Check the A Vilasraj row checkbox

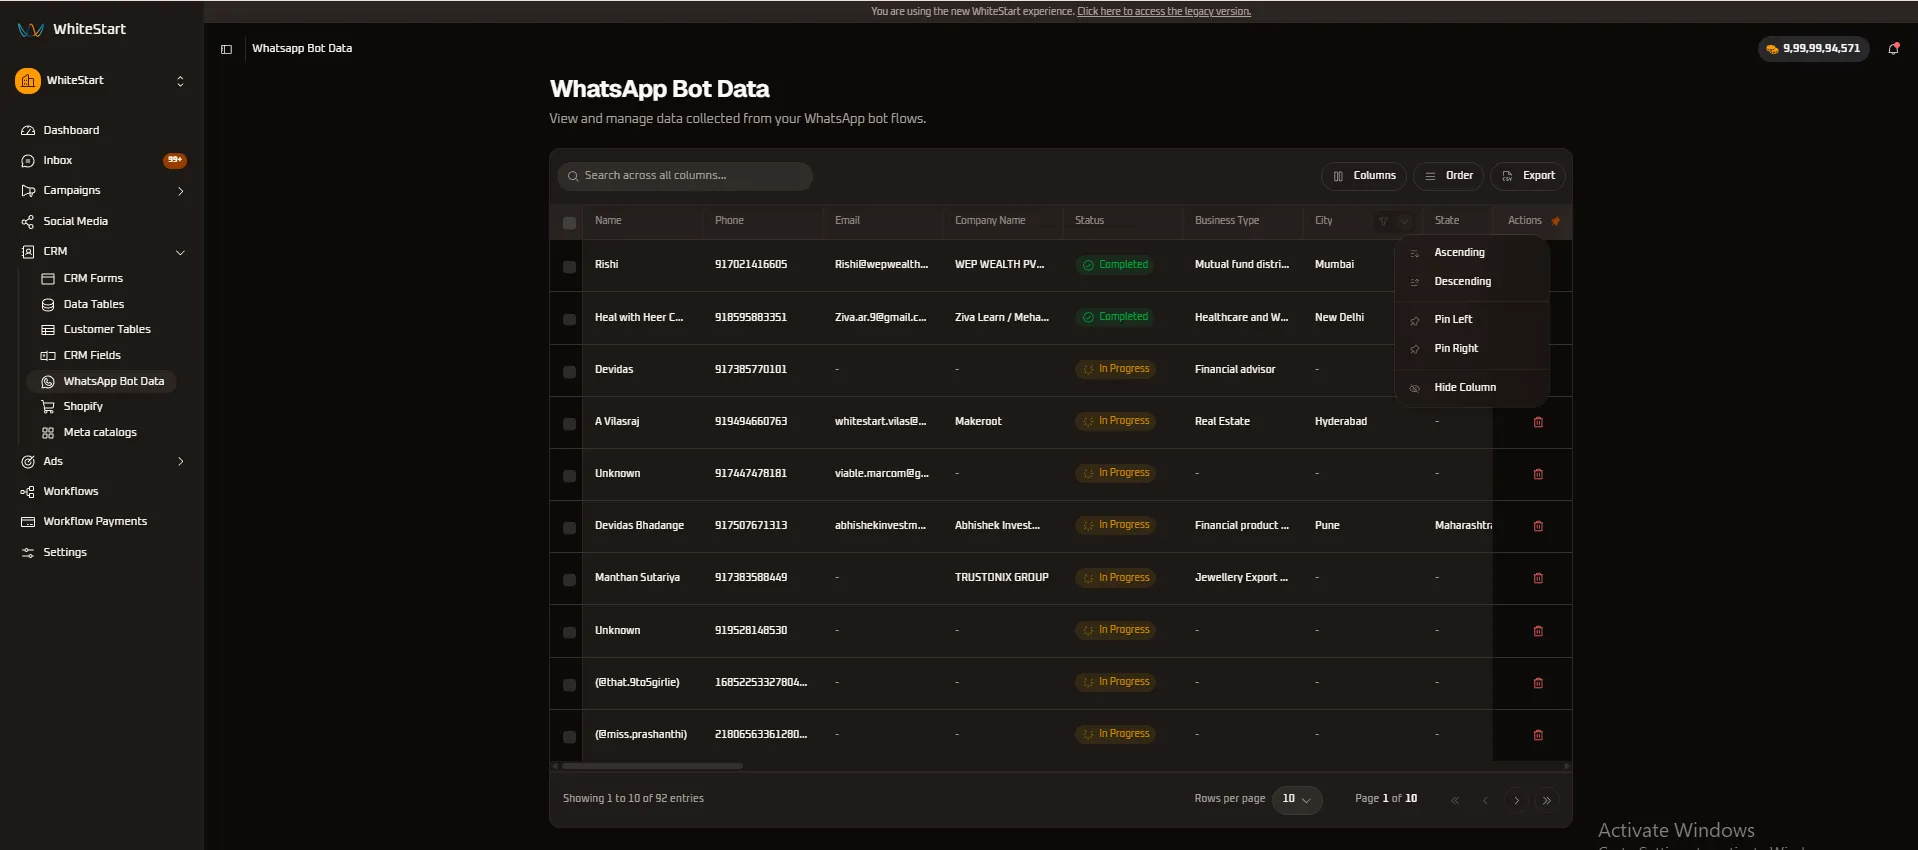click(569, 424)
